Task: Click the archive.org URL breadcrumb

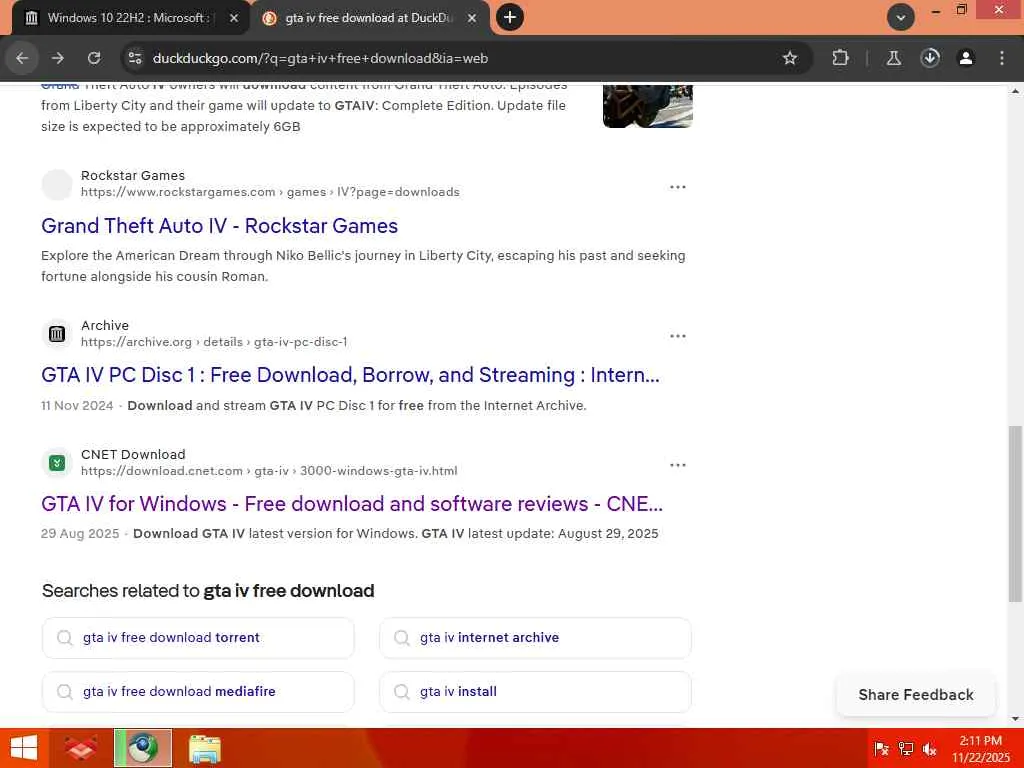Action: point(214,342)
